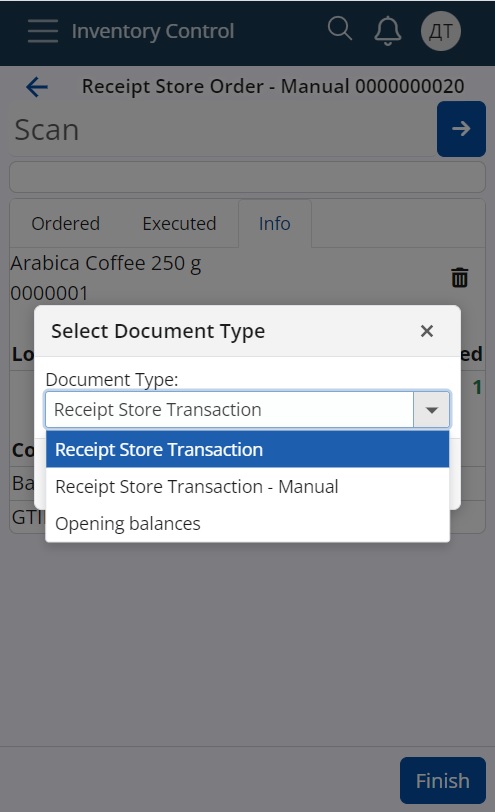Screen dimensions: 495x812
Task: Click the Inventory Control title
Action: pyautogui.click(x=153, y=31)
